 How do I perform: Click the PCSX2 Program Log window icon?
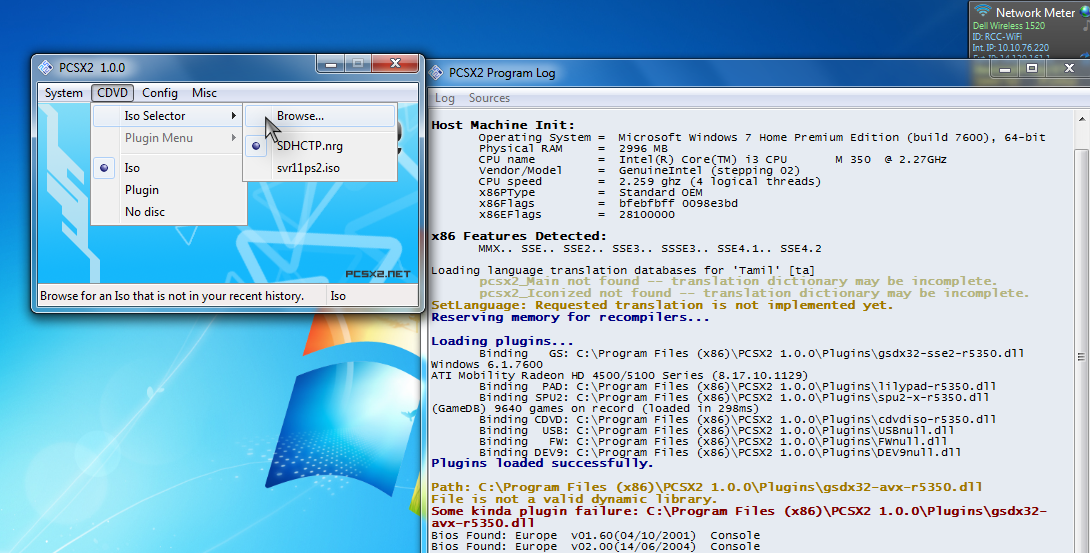[436, 73]
